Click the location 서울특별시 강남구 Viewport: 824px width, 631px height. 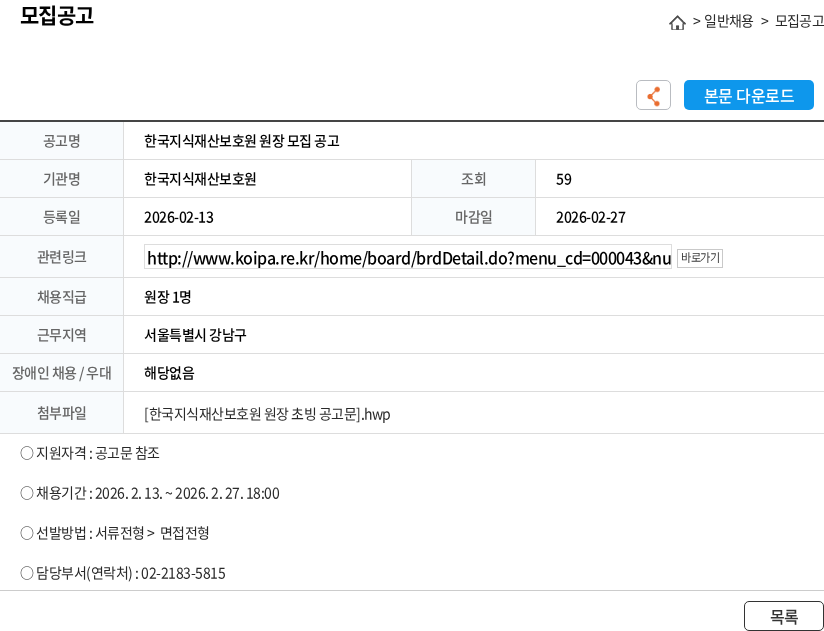[x=195, y=335]
